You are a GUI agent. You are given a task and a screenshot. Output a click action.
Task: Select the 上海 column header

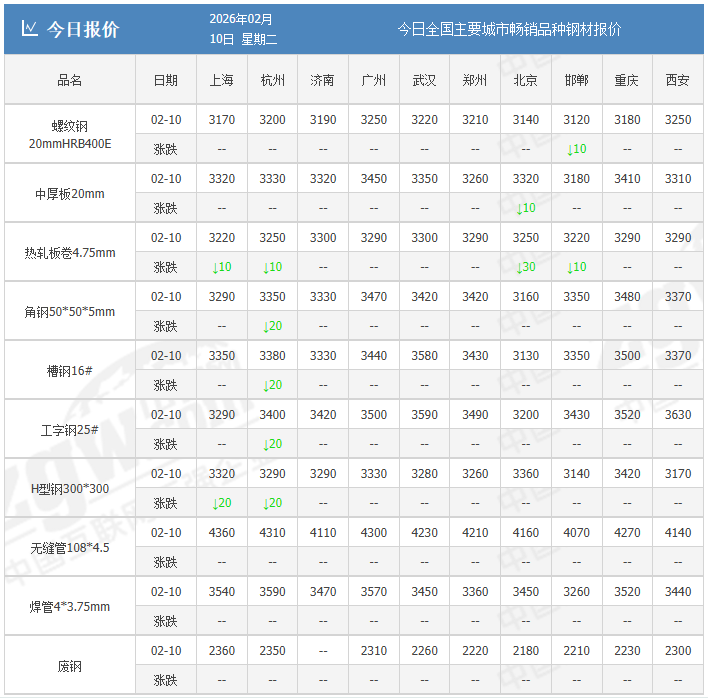click(222, 80)
